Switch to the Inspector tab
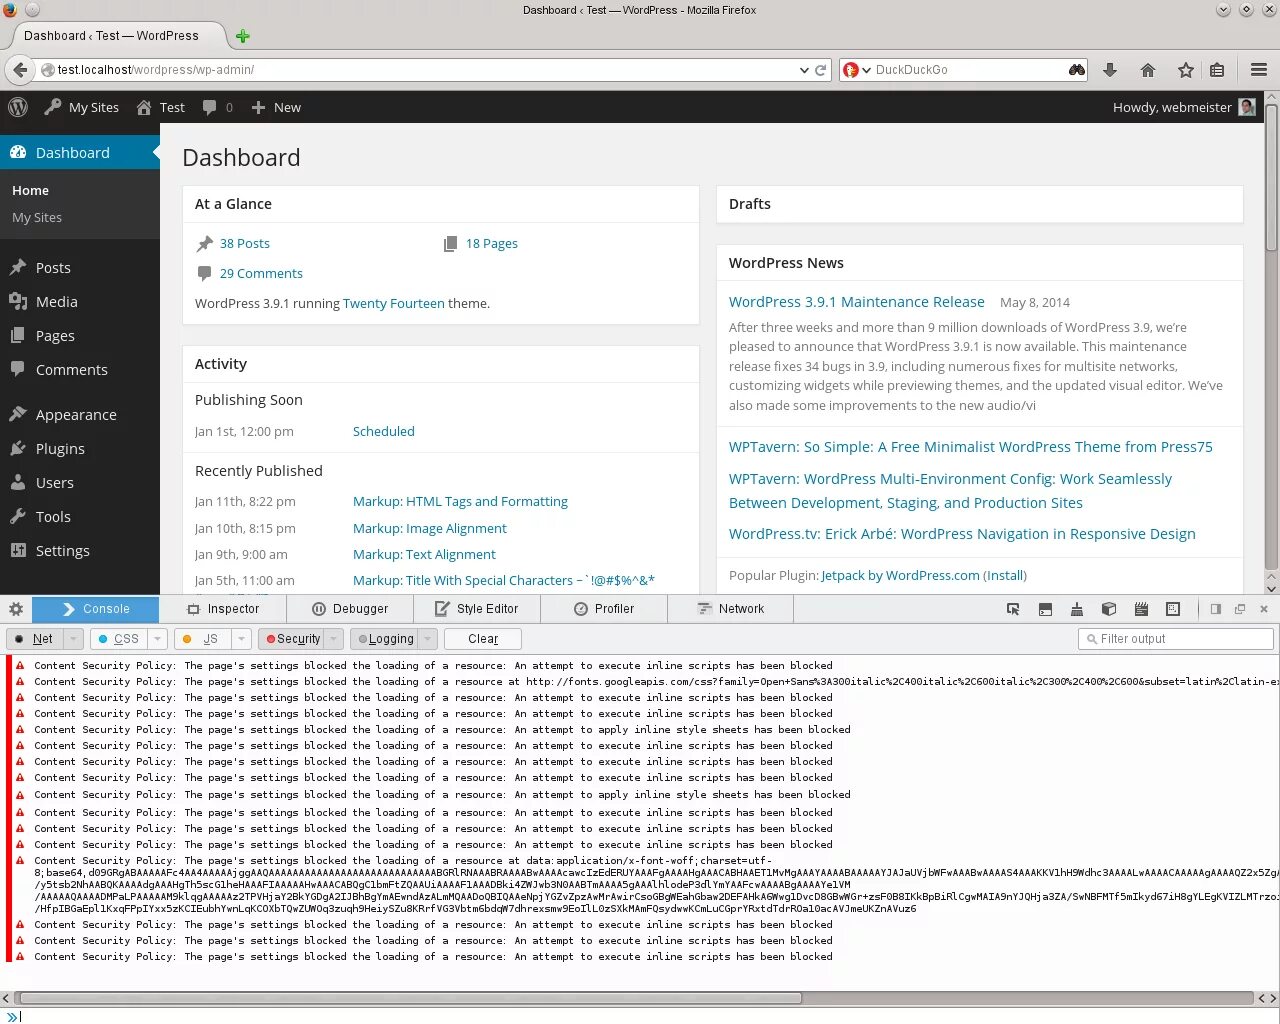The height and width of the screenshot is (1024, 1280). tap(223, 609)
